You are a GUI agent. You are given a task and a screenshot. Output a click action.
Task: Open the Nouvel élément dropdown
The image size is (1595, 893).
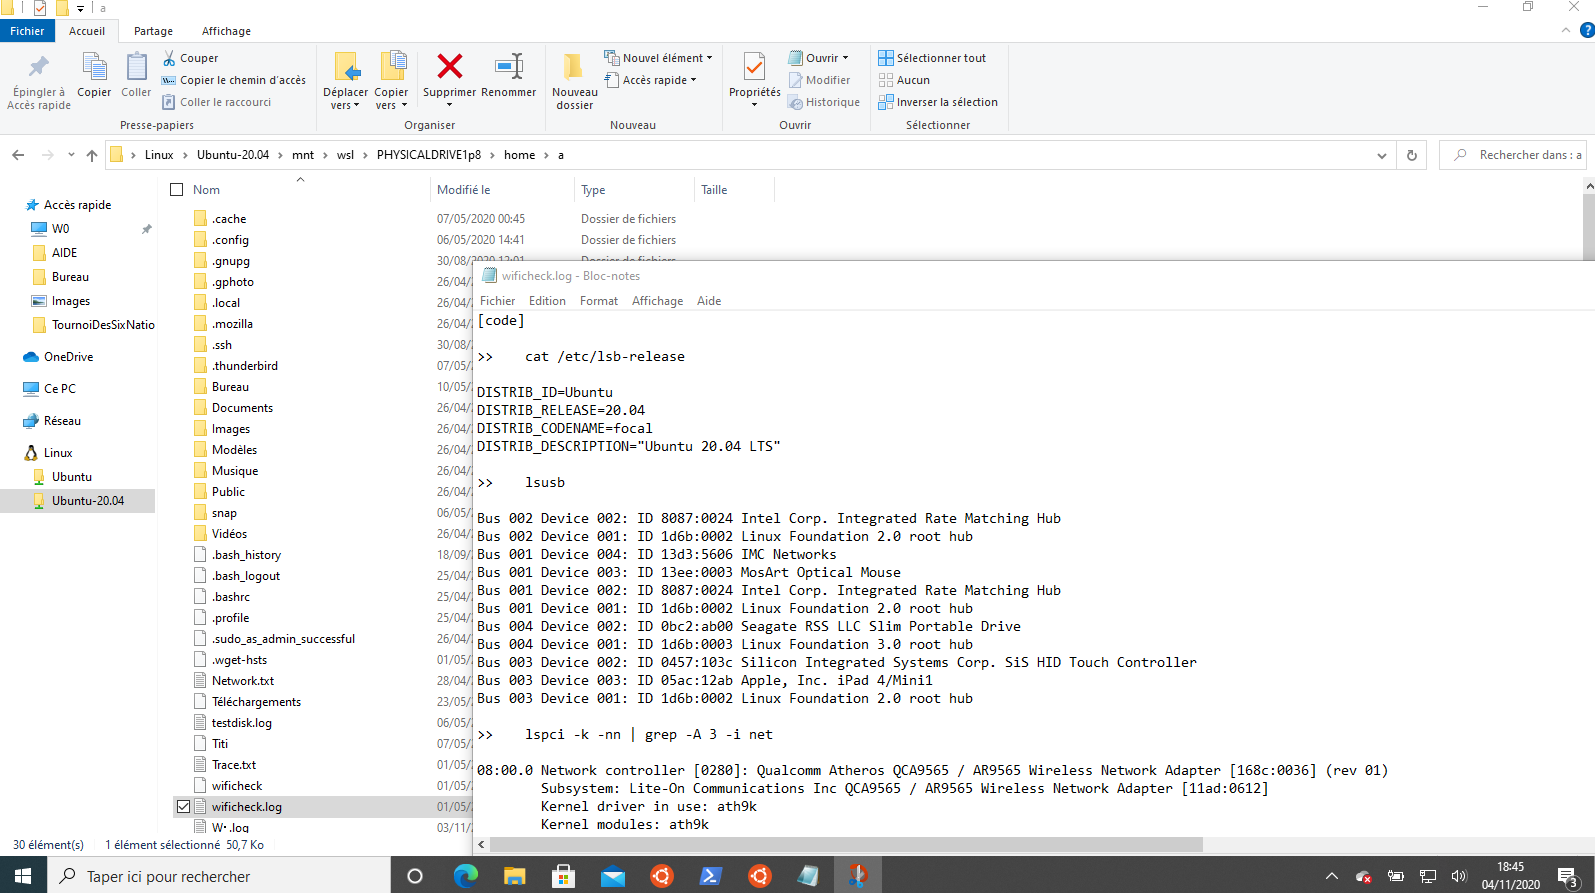(659, 58)
